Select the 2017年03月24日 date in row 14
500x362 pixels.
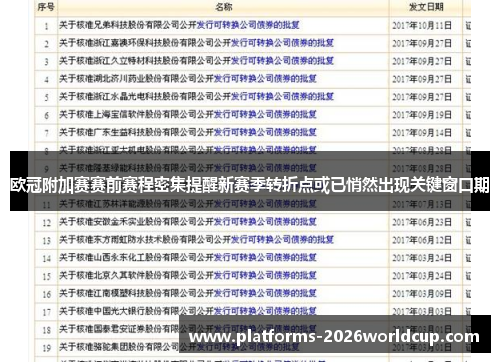click(x=422, y=258)
